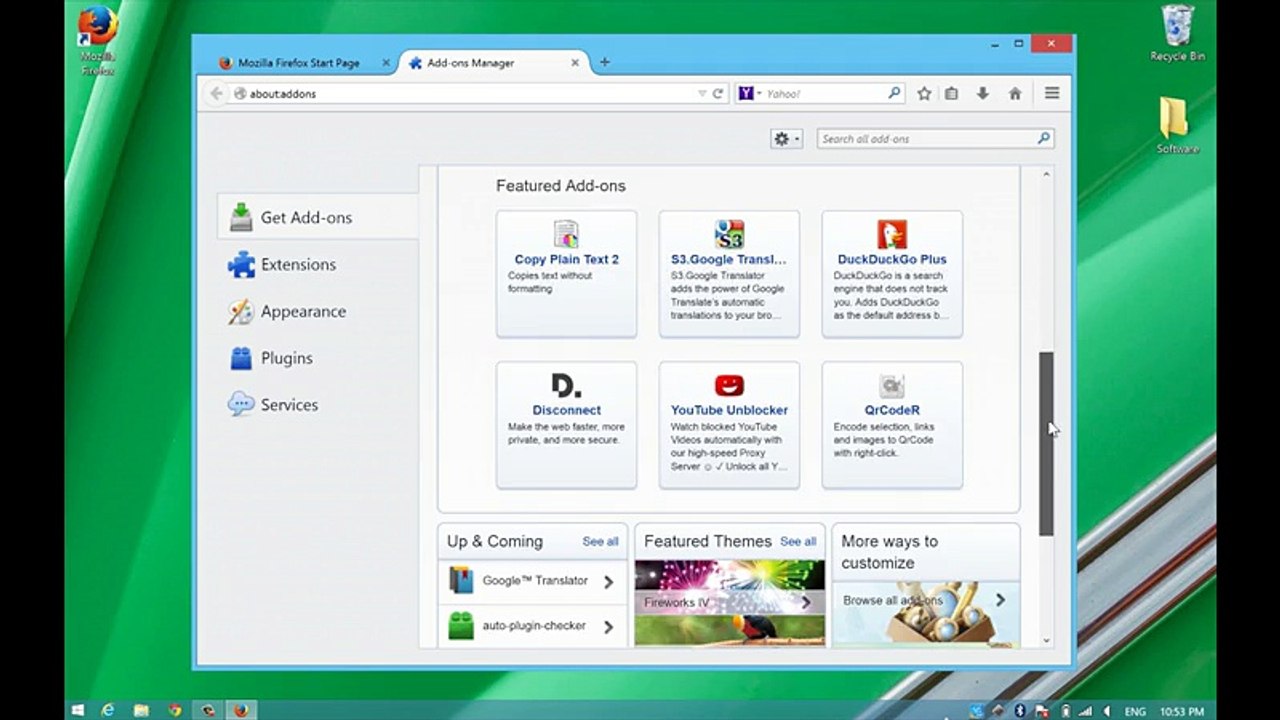
Task: Open the Appearance category
Action: tap(317, 311)
